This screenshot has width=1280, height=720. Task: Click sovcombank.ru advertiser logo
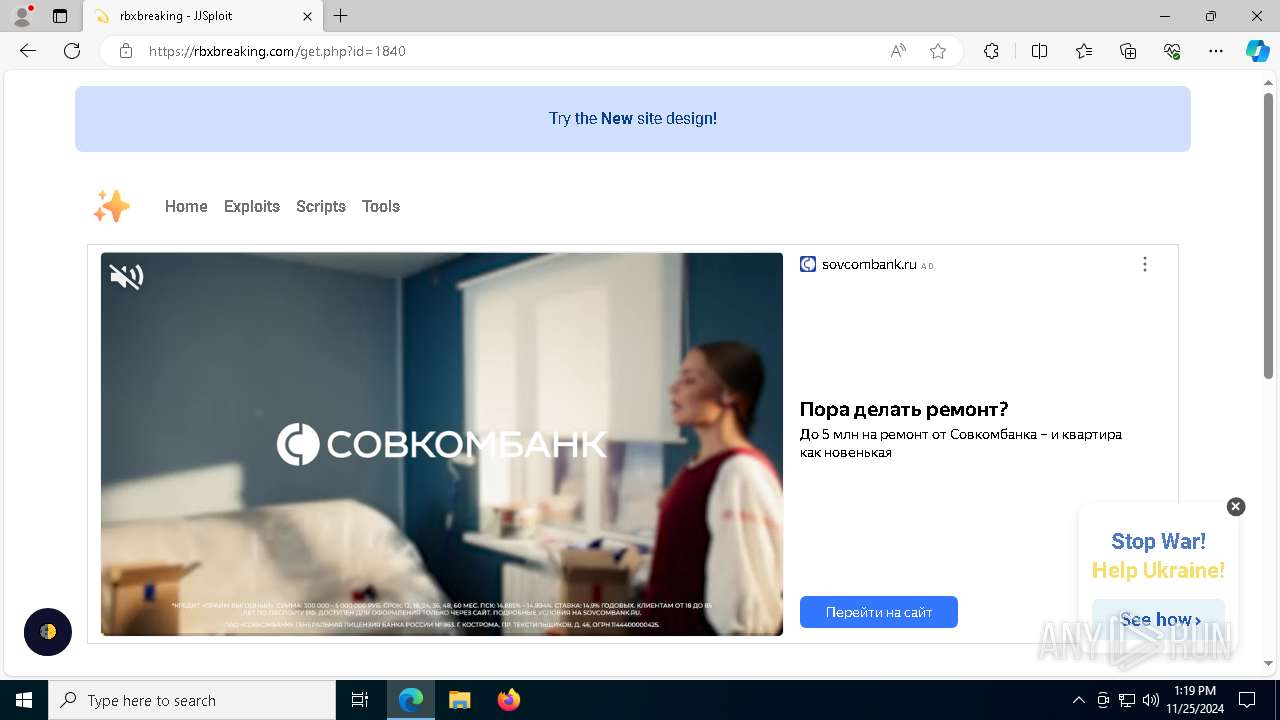(x=808, y=264)
